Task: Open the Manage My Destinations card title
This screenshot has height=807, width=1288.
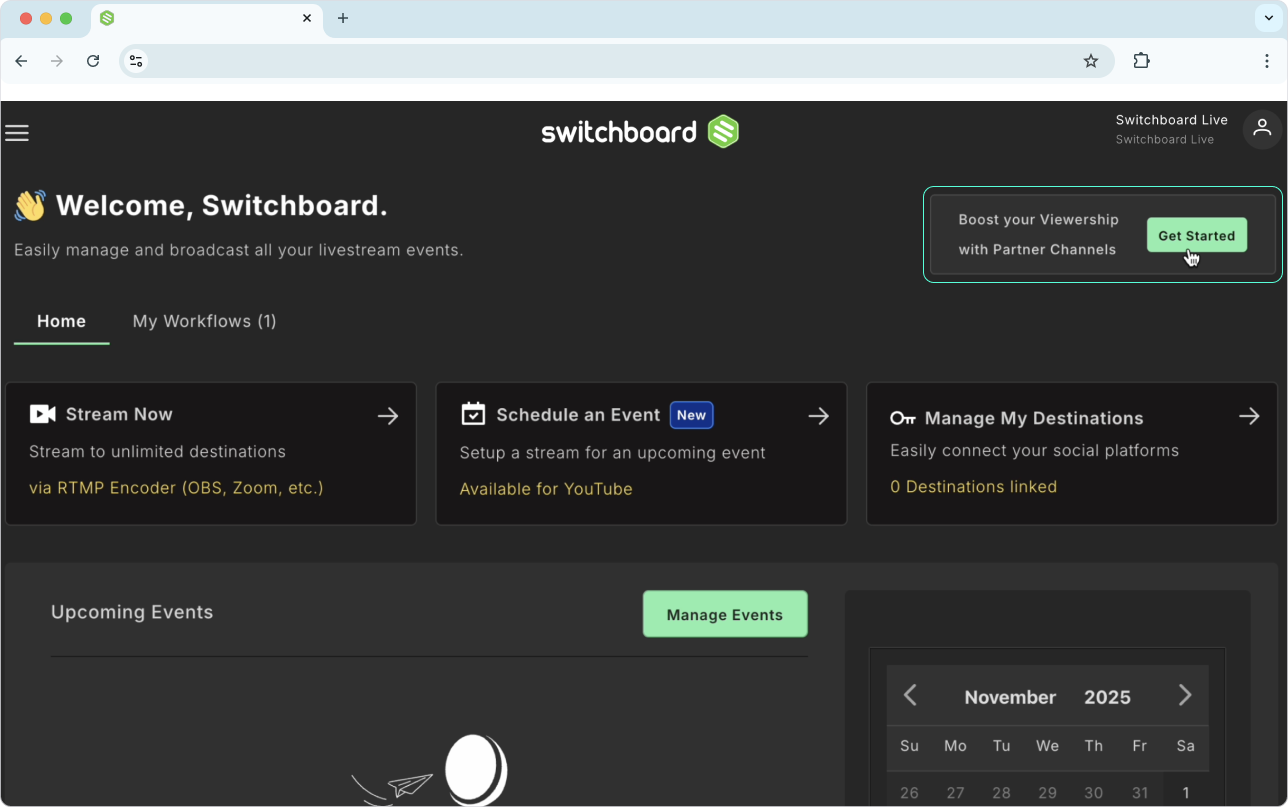Action: pyautogui.click(x=1034, y=418)
